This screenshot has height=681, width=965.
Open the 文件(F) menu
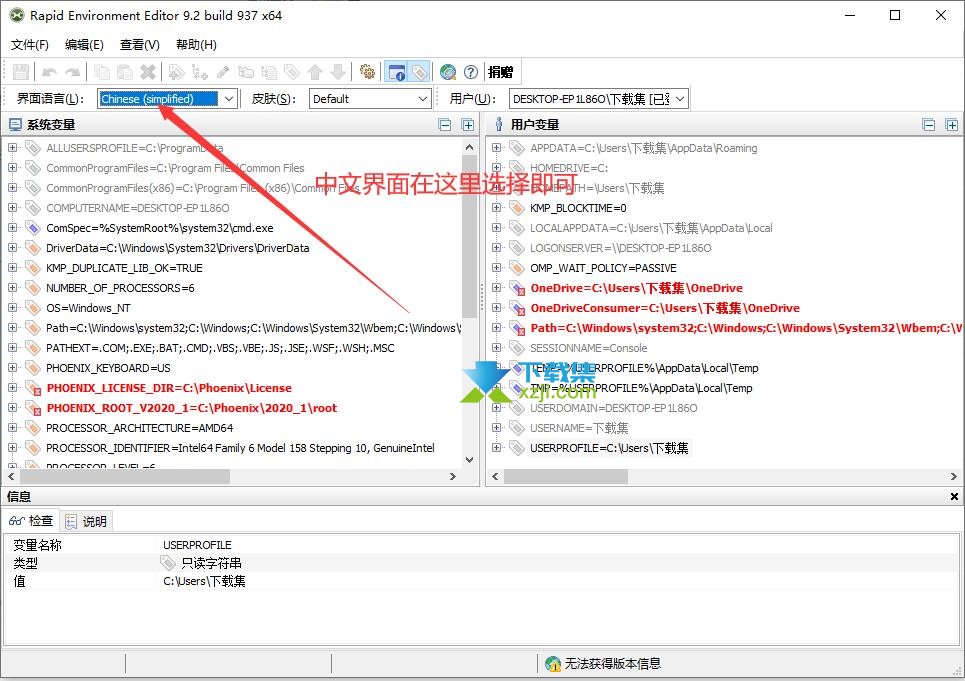coord(30,44)
